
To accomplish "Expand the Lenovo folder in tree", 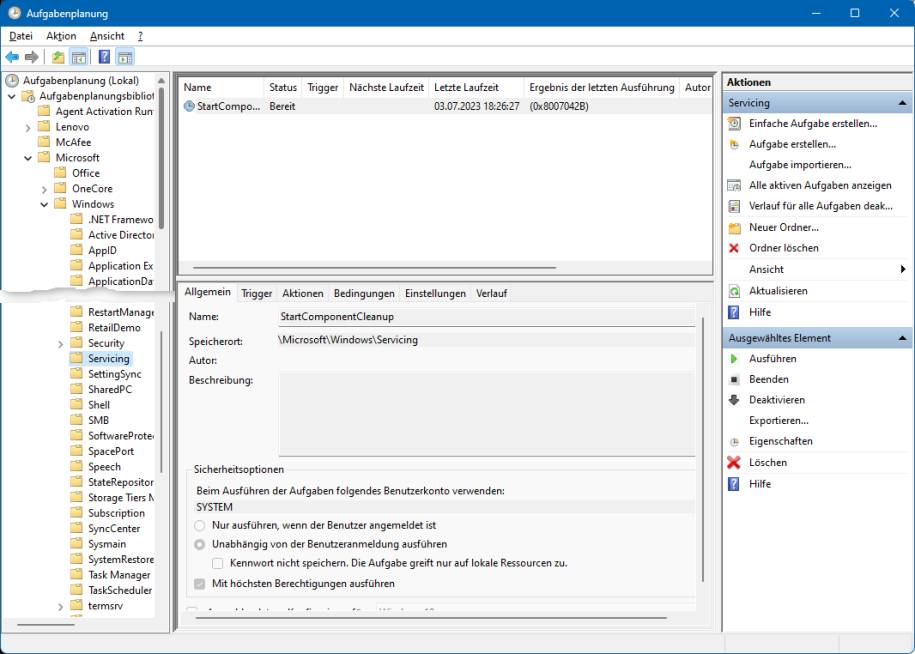I will coord(29,128).
